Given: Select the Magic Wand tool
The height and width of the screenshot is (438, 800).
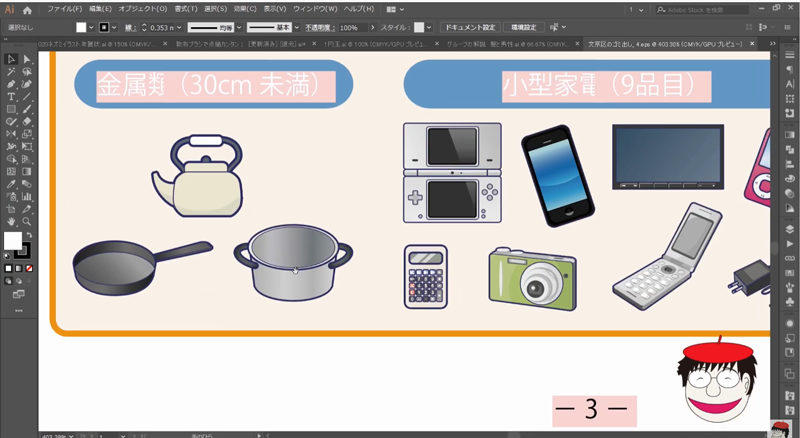Looking at the screenshot, I should pos(11,72).
